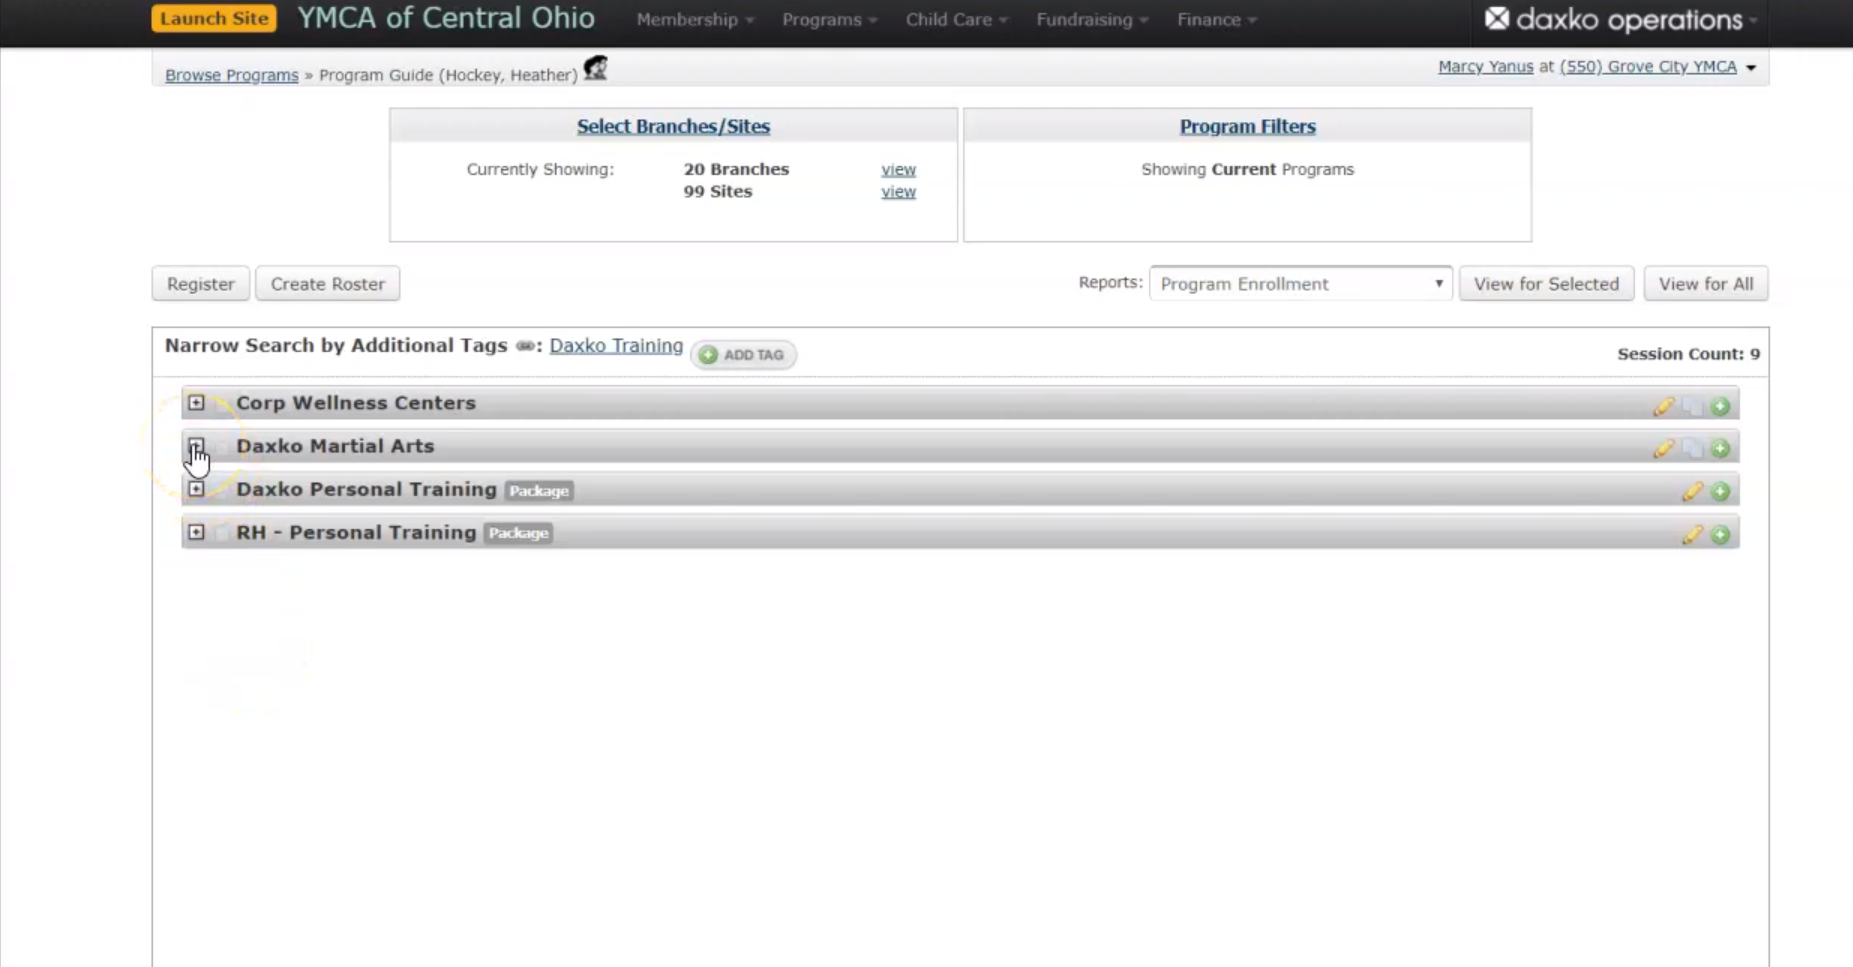Open the Membership menu
The image size is (1853, 967).
[x=695, y=19]
